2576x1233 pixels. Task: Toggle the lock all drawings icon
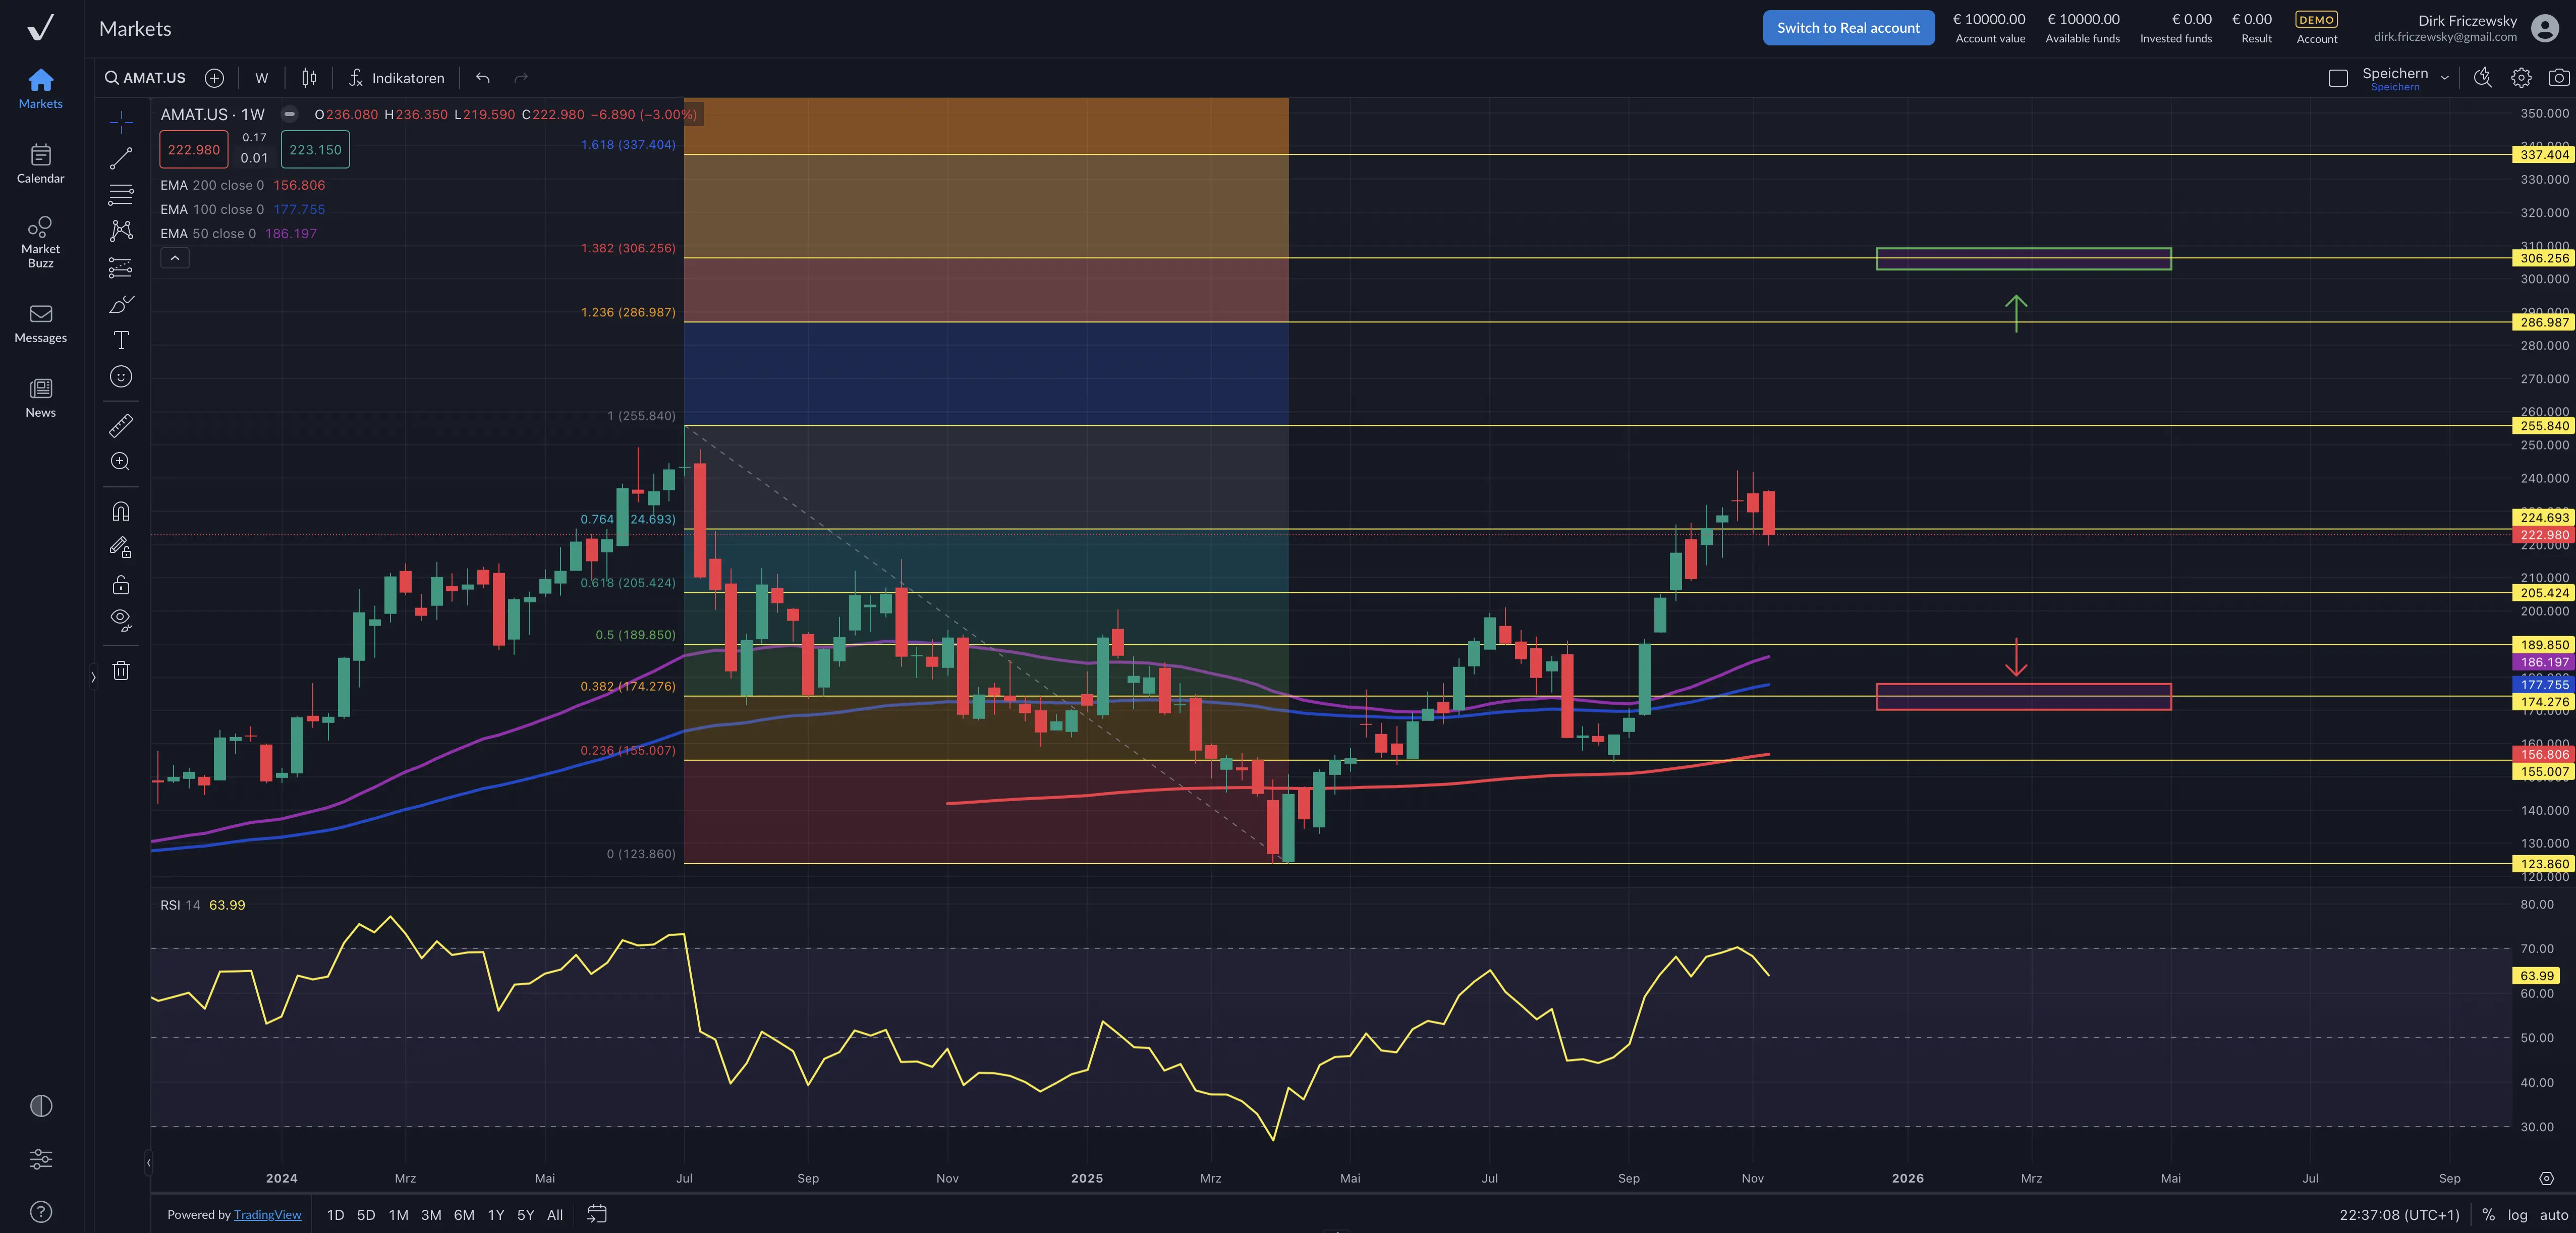click(121, 585)
